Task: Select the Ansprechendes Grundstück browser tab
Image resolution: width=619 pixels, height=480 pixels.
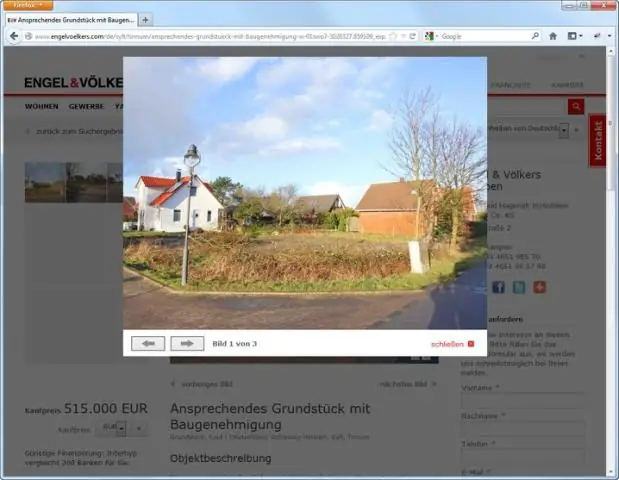Action: point(71,20)
